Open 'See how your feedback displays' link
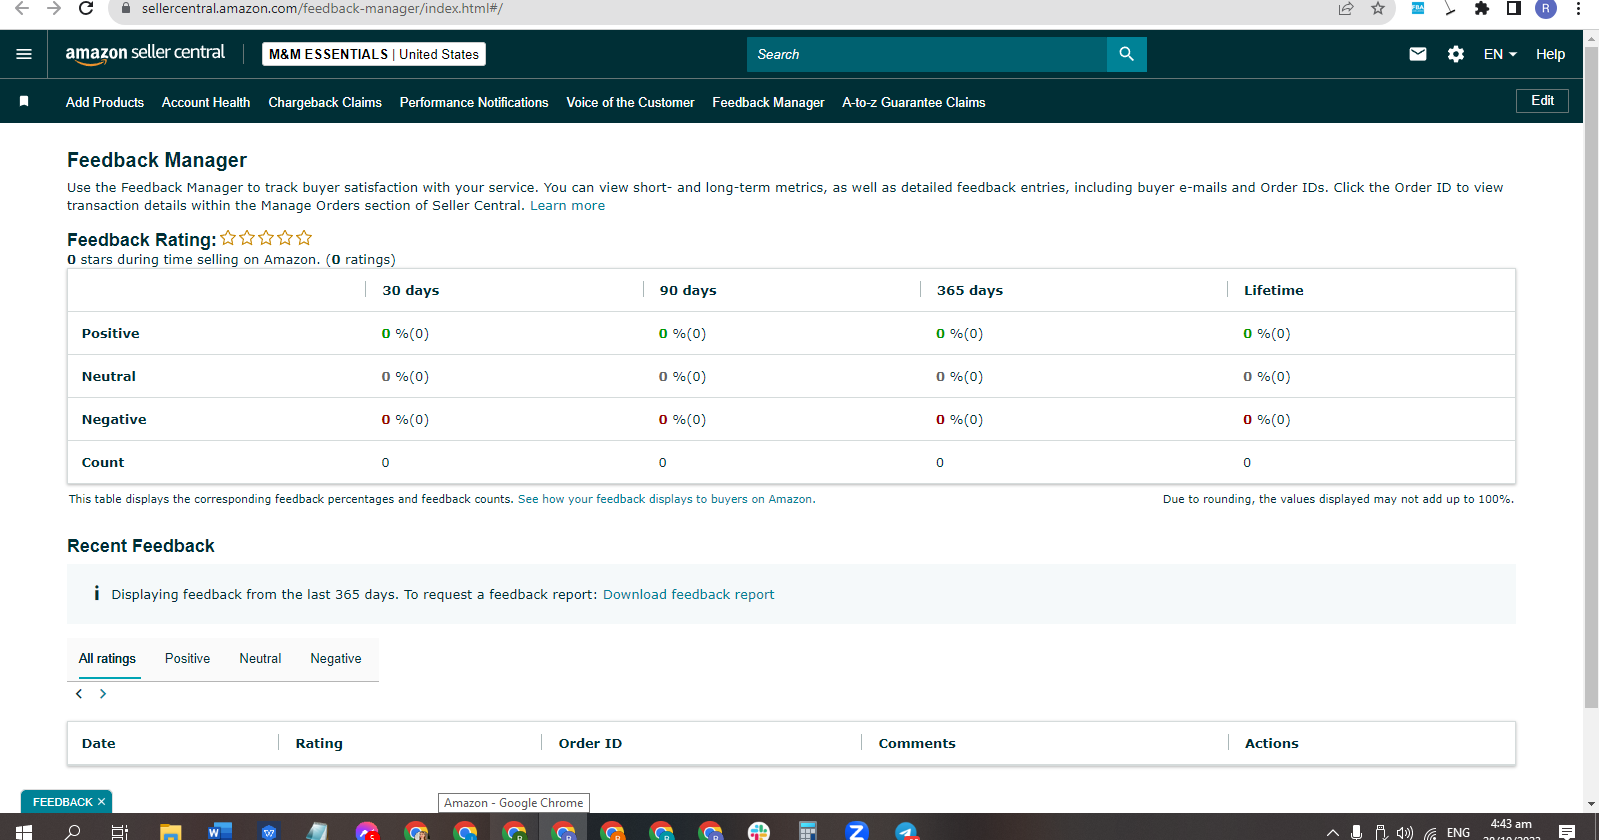 coord(666,499)
